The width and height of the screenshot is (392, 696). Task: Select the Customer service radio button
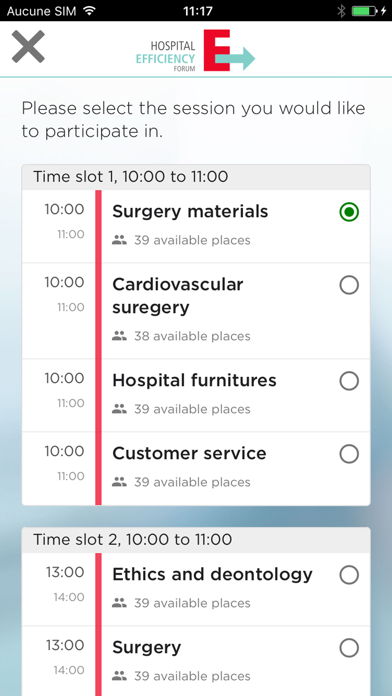click(349, 454)
